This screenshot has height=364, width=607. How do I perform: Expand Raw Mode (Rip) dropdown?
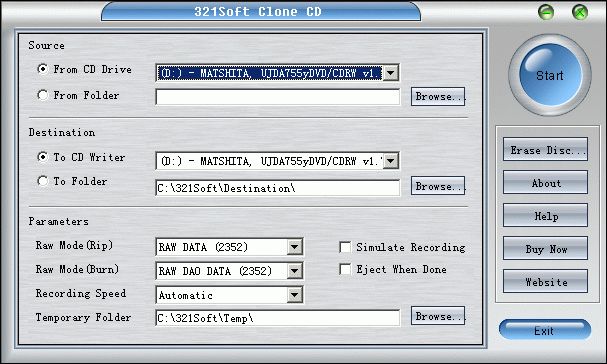(x=295, y=247)
